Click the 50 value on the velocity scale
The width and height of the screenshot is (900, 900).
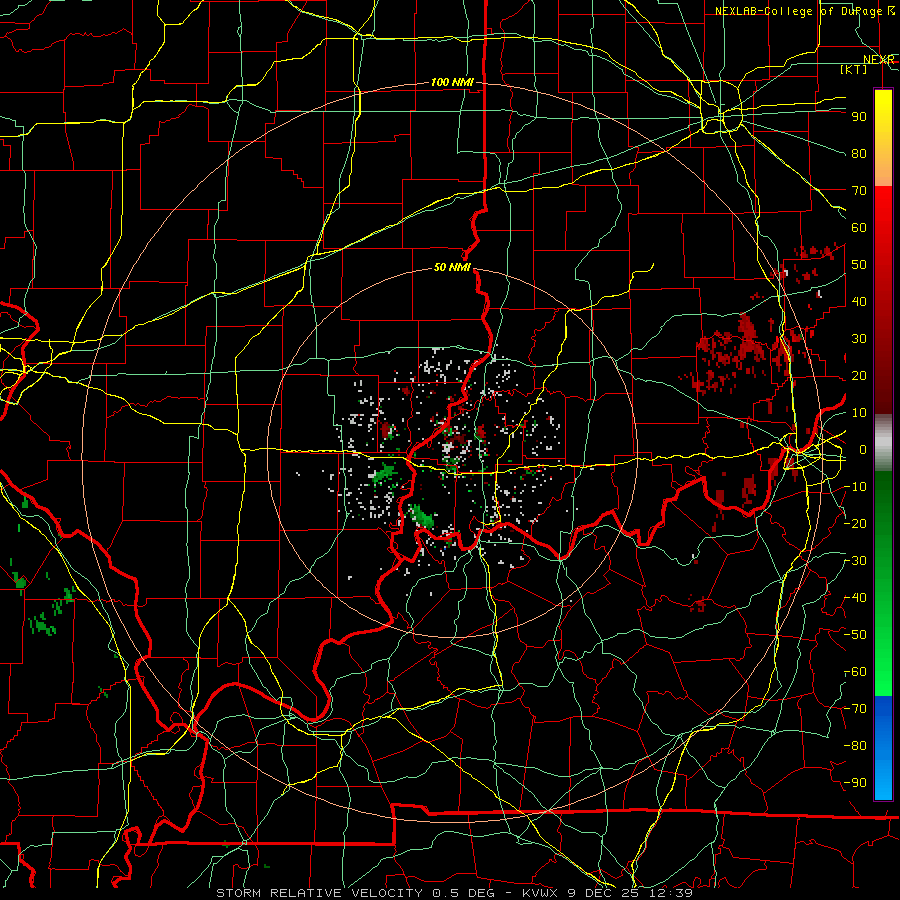tap(859, 265)
